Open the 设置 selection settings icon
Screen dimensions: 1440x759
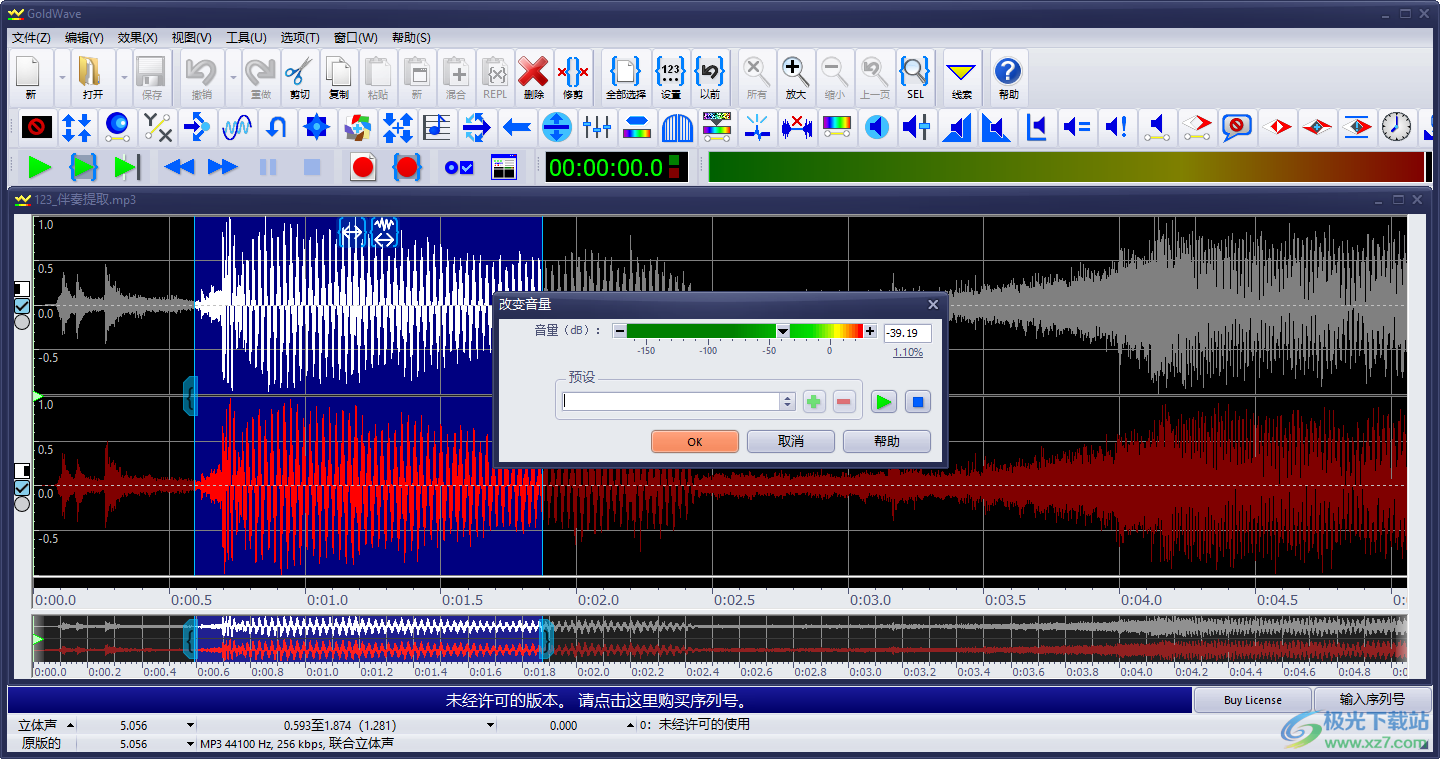670,77
